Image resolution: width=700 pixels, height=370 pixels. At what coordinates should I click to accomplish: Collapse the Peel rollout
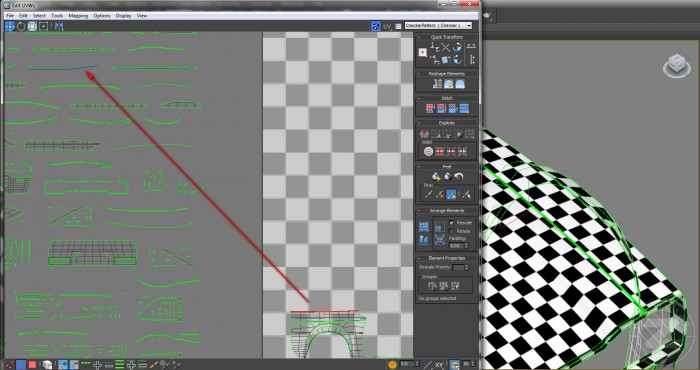click(419, 166)
